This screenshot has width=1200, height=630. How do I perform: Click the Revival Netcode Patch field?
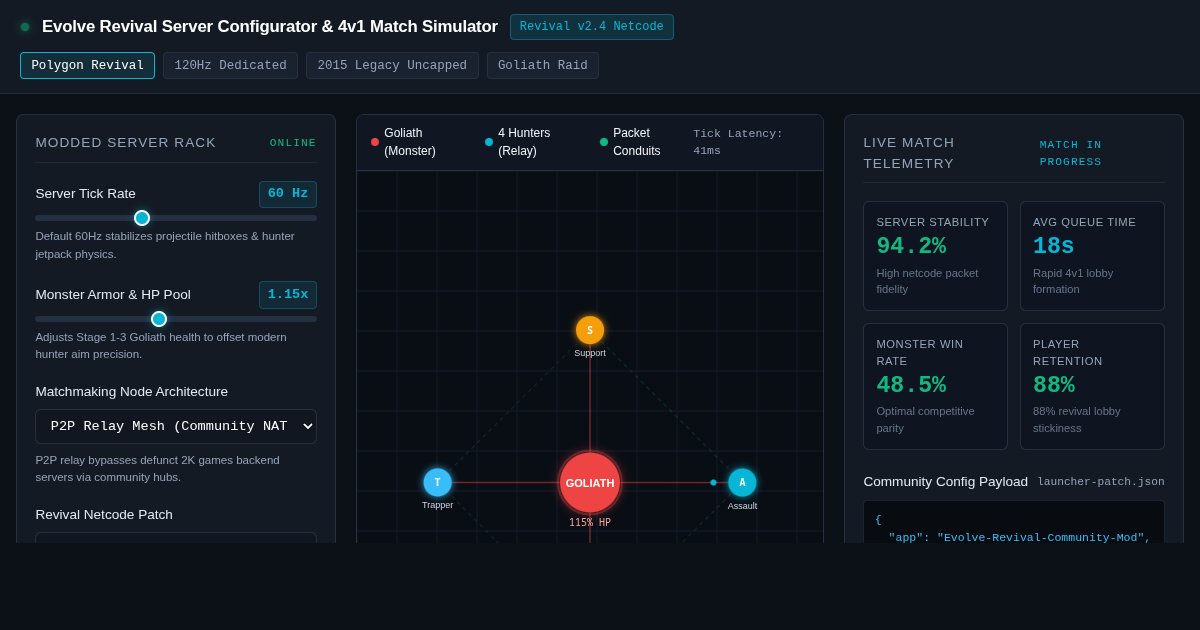pyautogui.click(x=176, y=538)
